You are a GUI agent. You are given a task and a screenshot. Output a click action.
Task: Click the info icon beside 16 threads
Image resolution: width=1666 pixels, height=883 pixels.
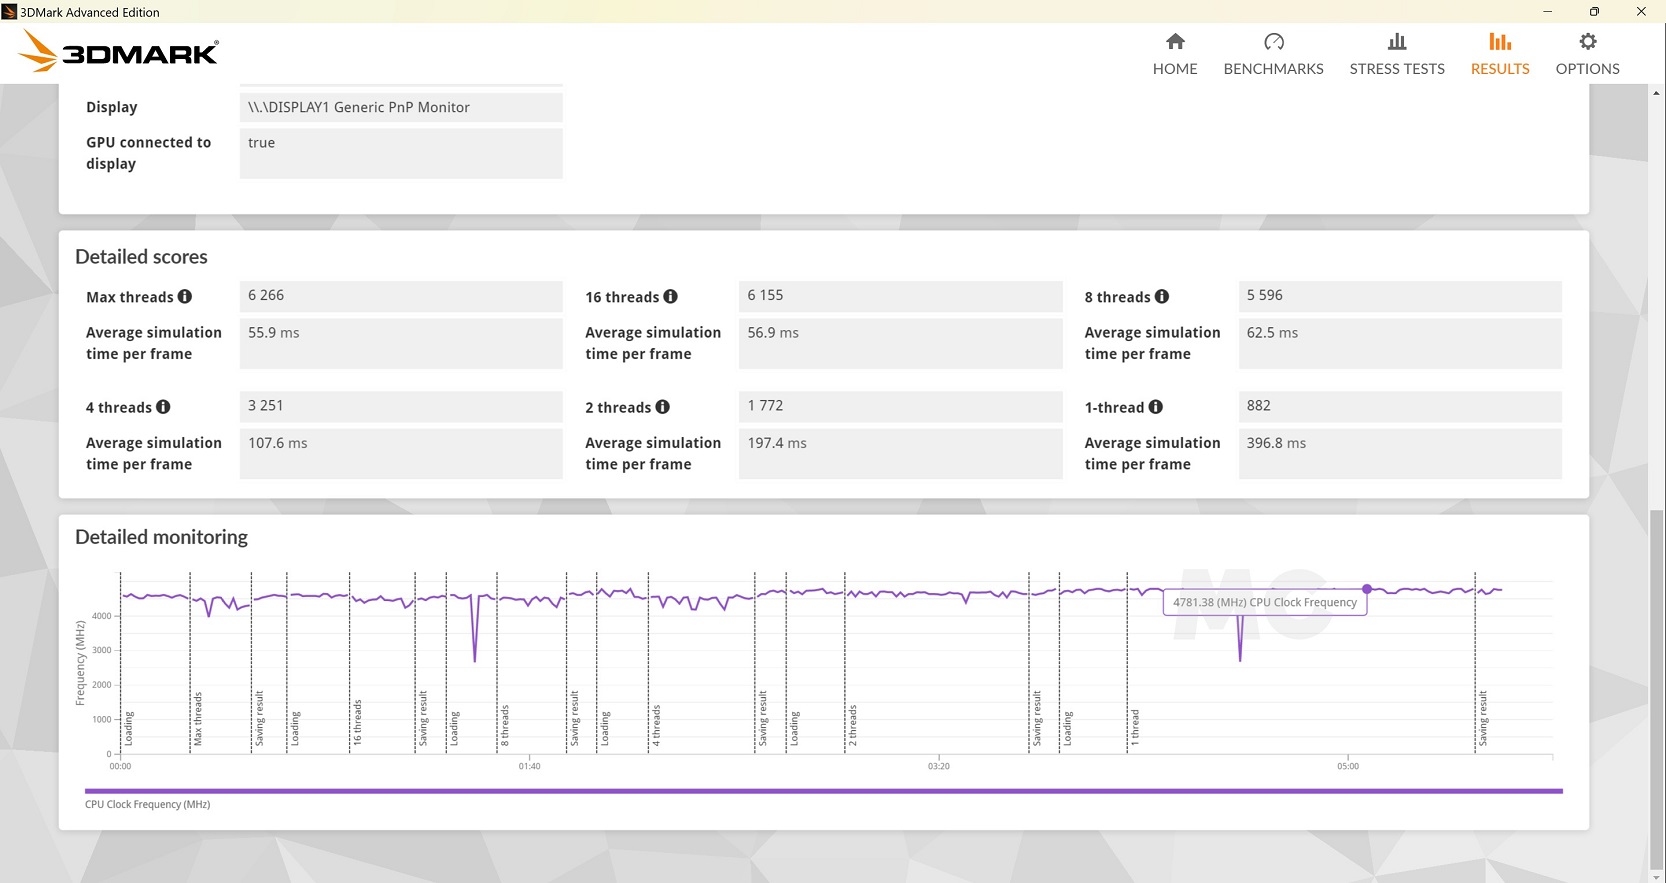671,297
